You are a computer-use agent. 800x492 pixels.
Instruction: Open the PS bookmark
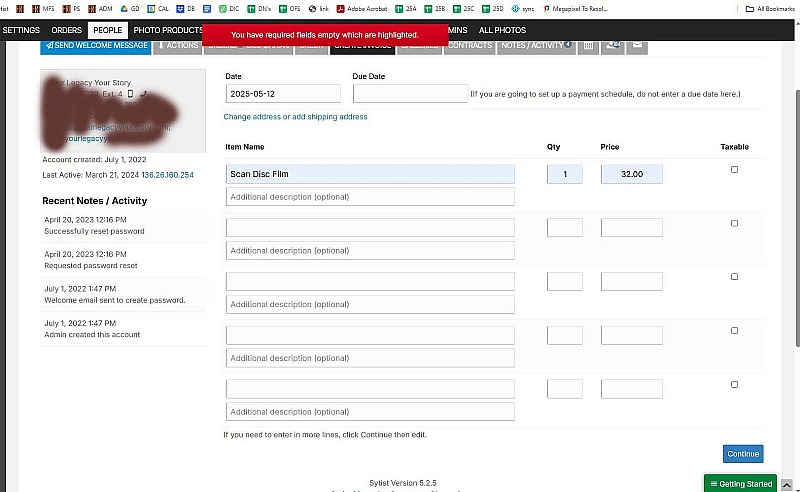[x=71, y=9]
